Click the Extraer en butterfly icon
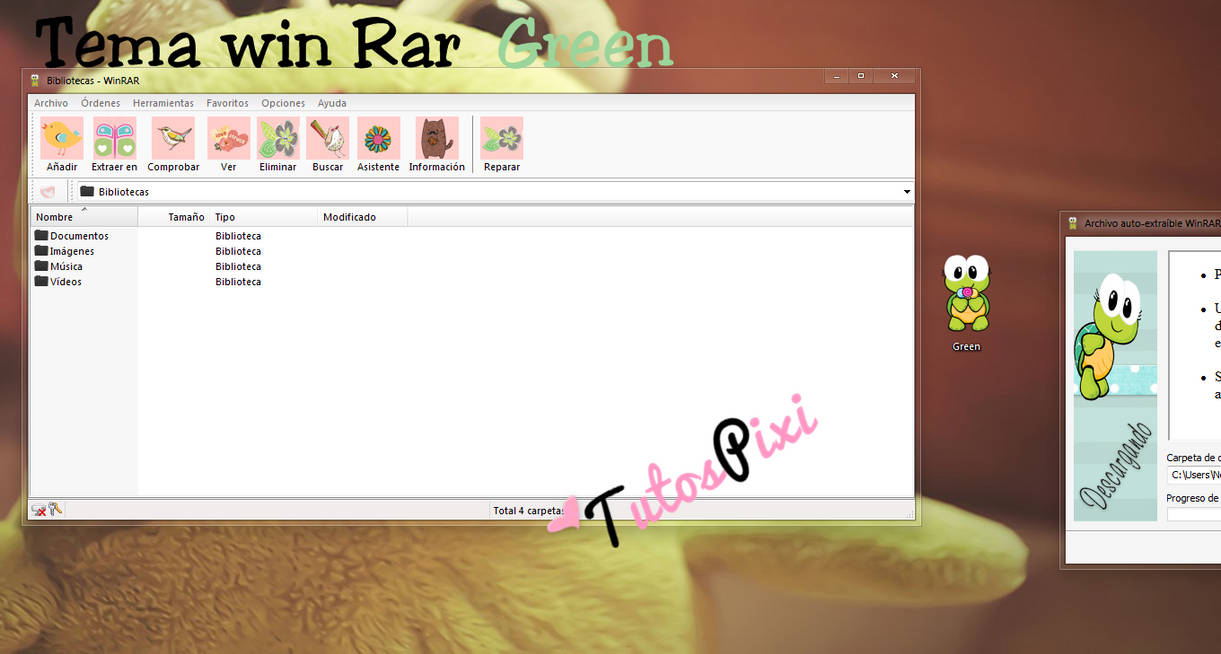Viewport: 1221px width, 654px height. click(113, 138)
